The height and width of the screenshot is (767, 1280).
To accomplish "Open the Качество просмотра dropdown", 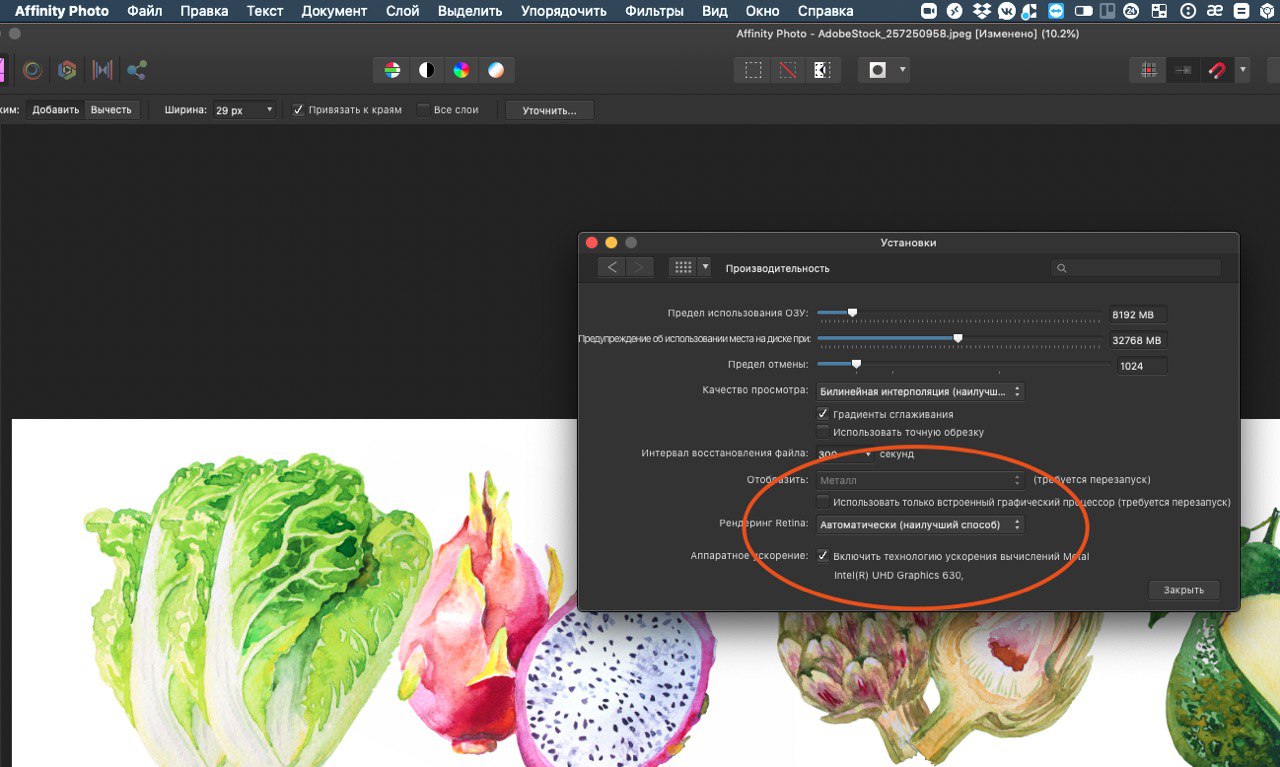I will (920, 392).
